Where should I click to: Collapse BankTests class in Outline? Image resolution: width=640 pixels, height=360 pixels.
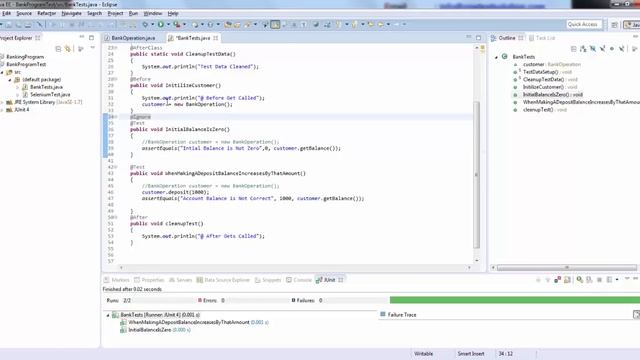(x=496, y=57)
